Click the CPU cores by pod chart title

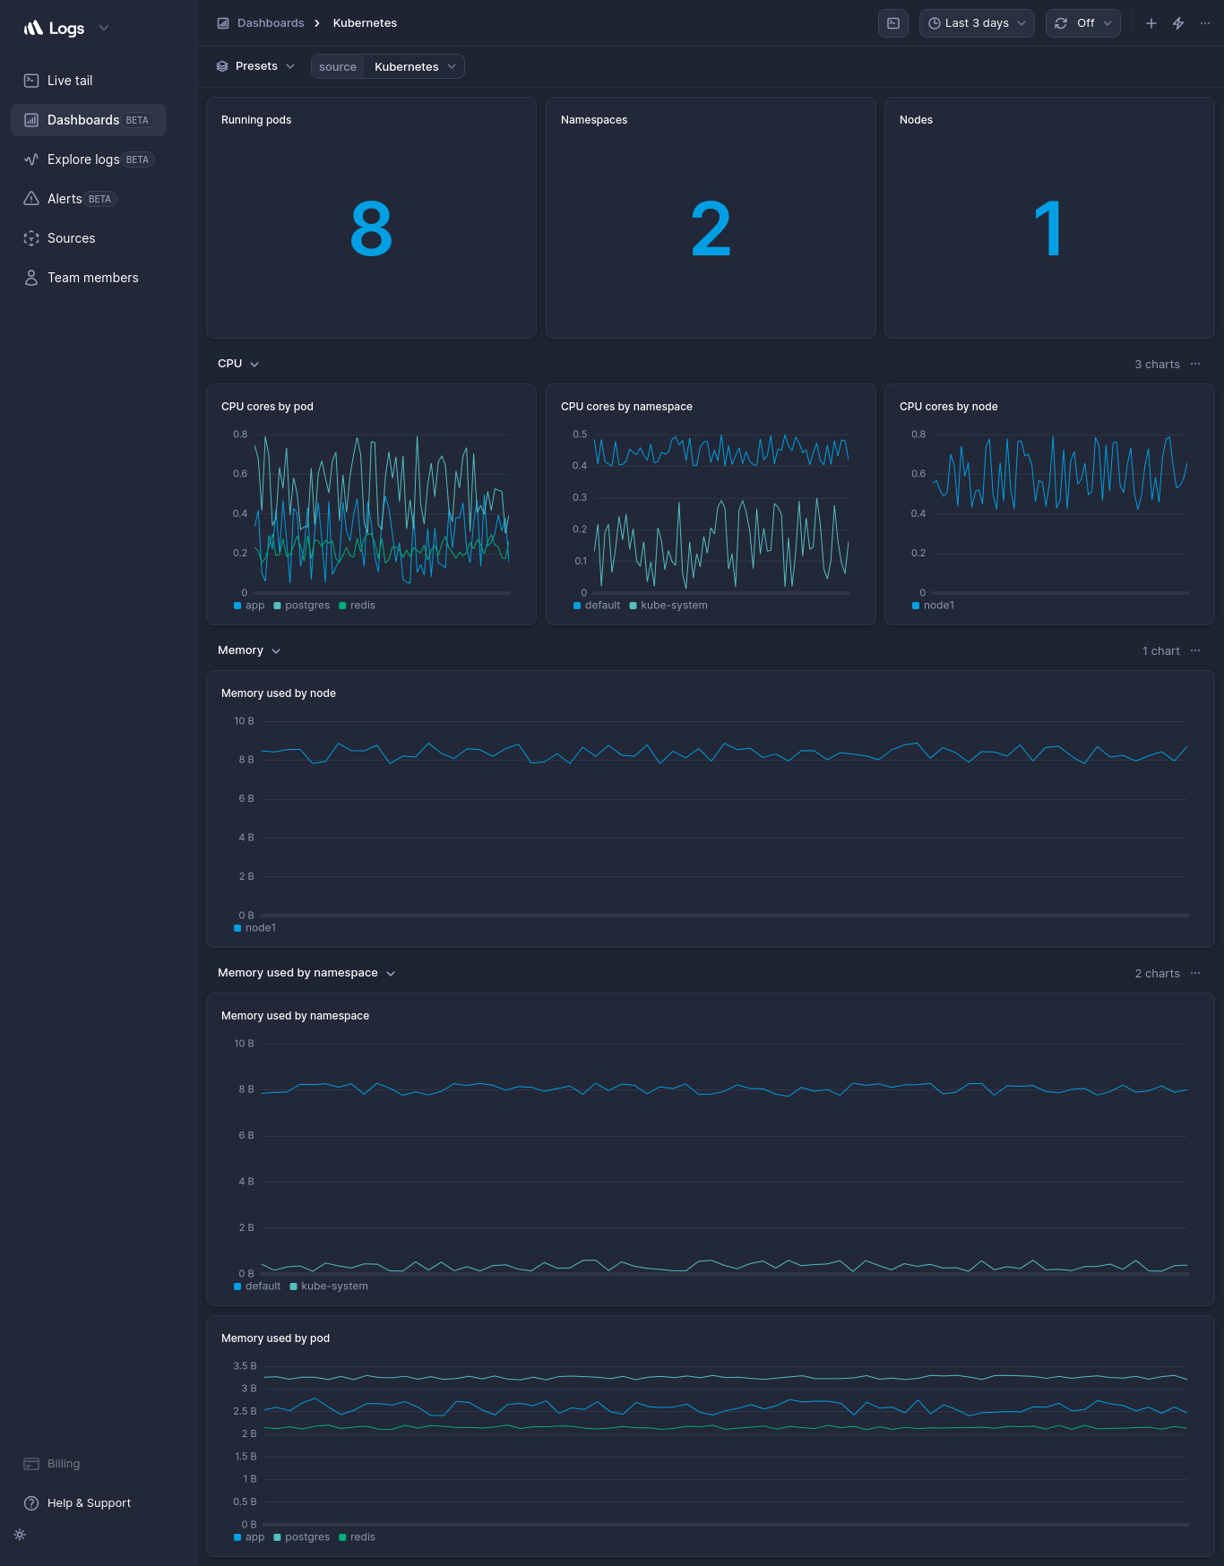pos(267,407)
